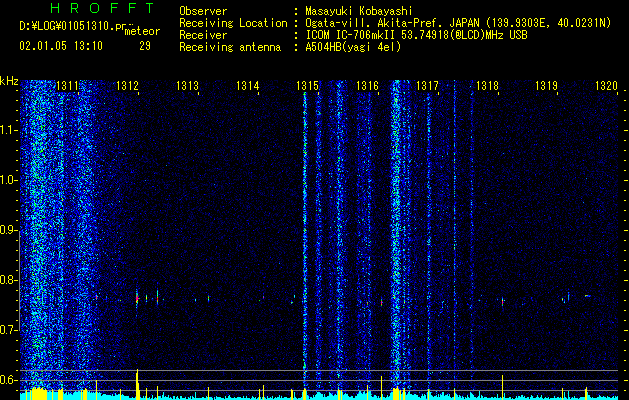Click the 1314 time marker
Image resolution: width=629 pixels, height=400 pixels.
[247, 85]
